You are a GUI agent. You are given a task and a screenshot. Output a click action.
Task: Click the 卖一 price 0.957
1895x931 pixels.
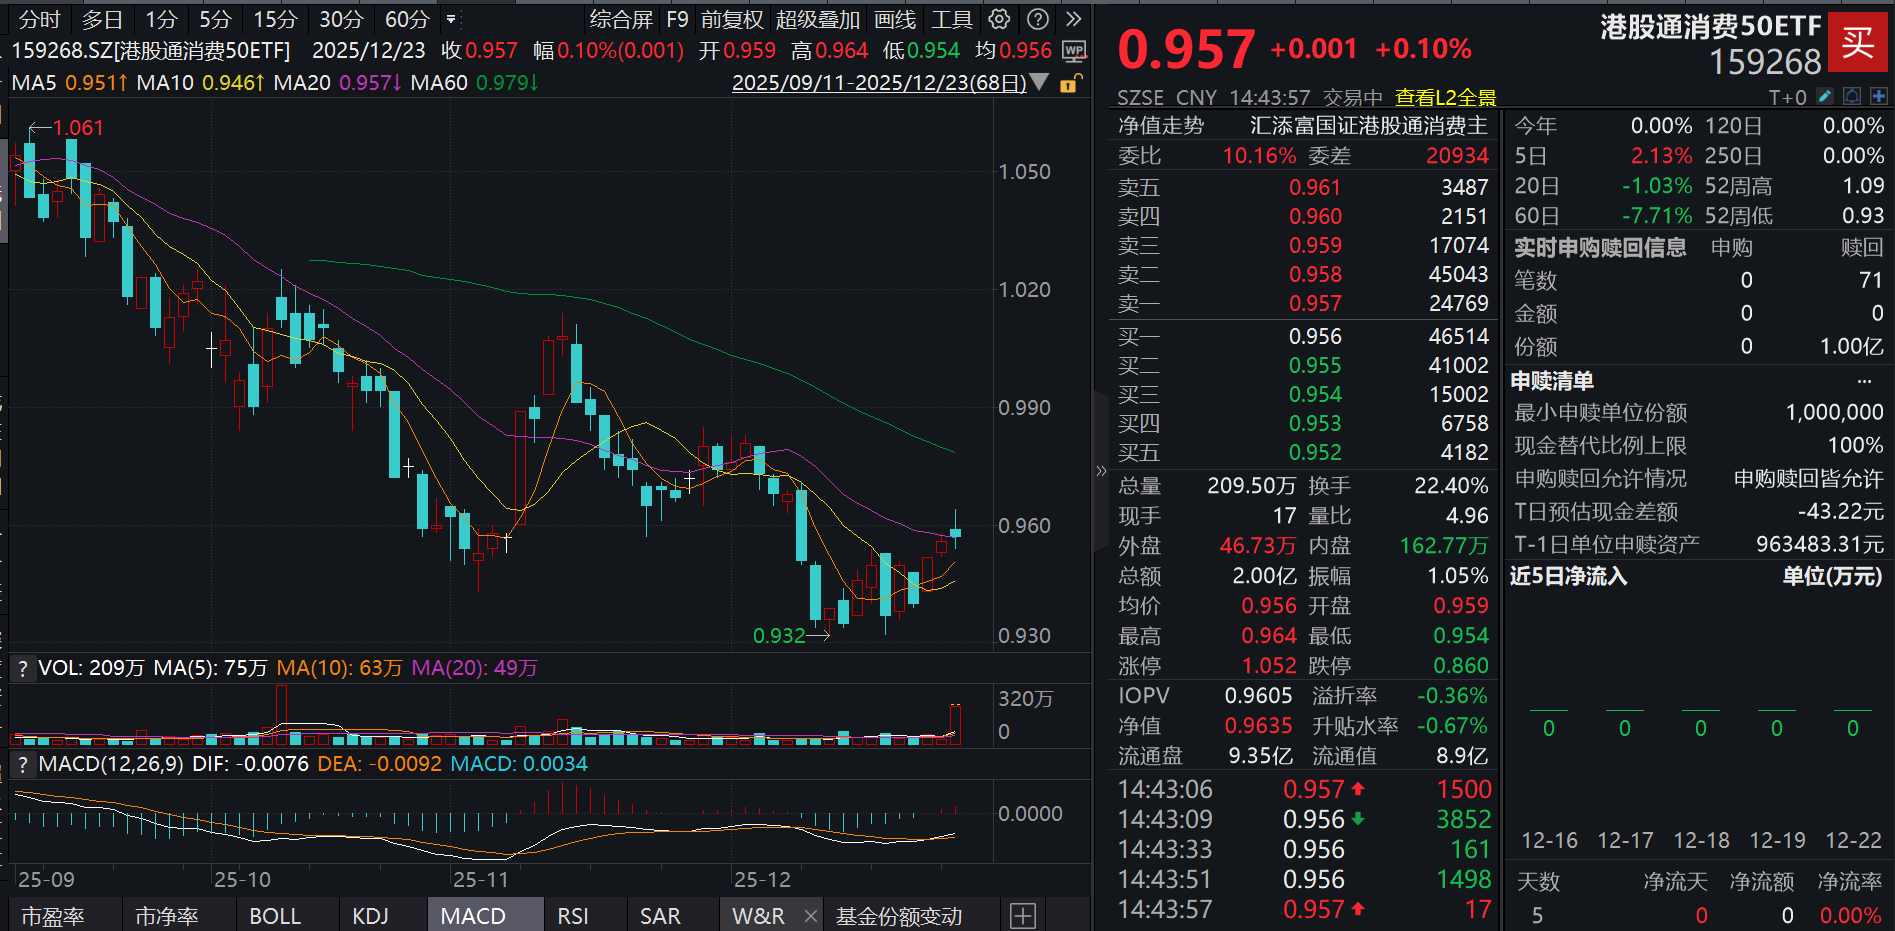coord(1315,303)
